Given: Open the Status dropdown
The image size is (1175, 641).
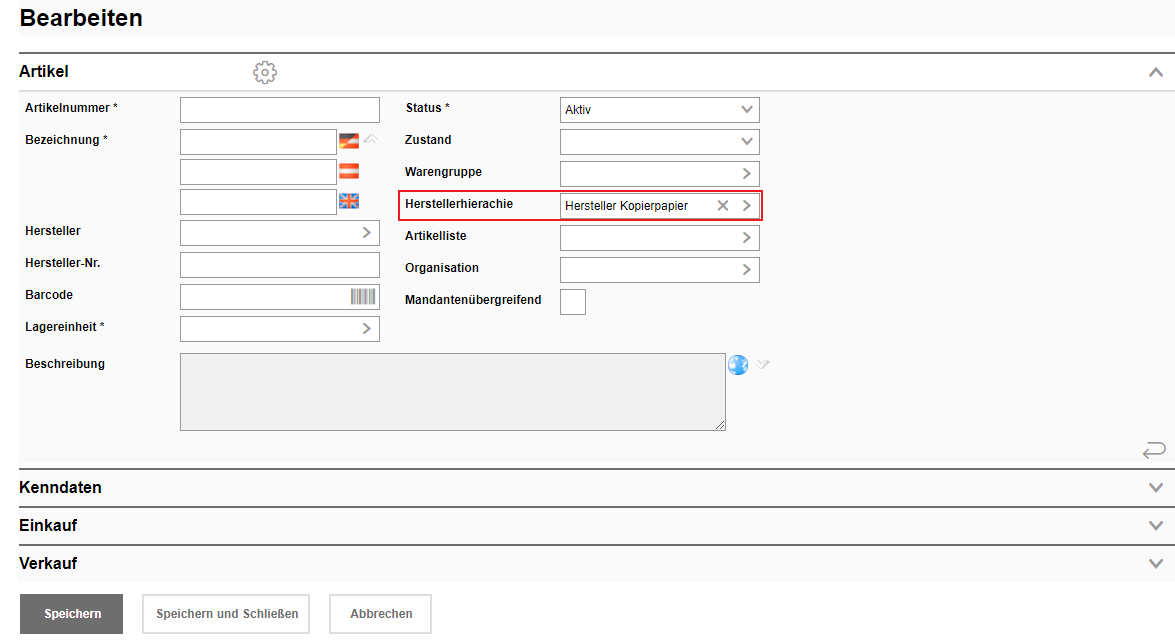Looking at the screenshot, I should [x=746, y=109].
